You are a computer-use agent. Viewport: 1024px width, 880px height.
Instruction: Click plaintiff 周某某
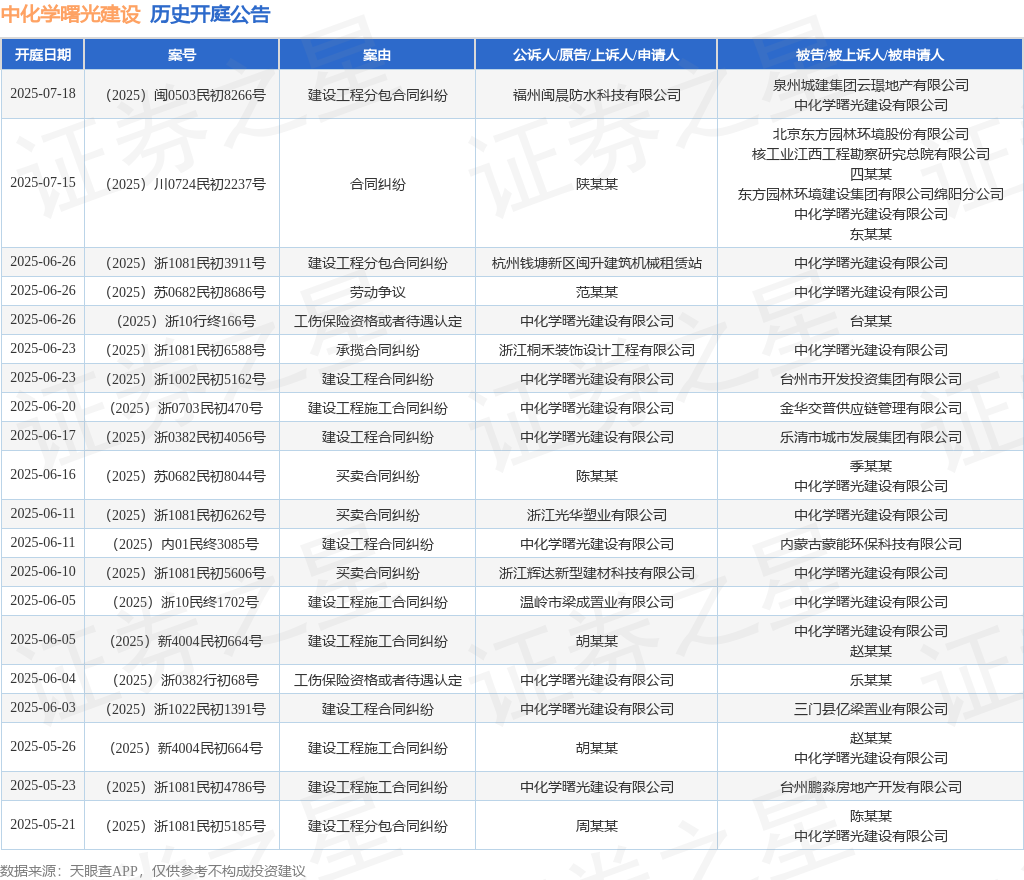tap(596, 826)
